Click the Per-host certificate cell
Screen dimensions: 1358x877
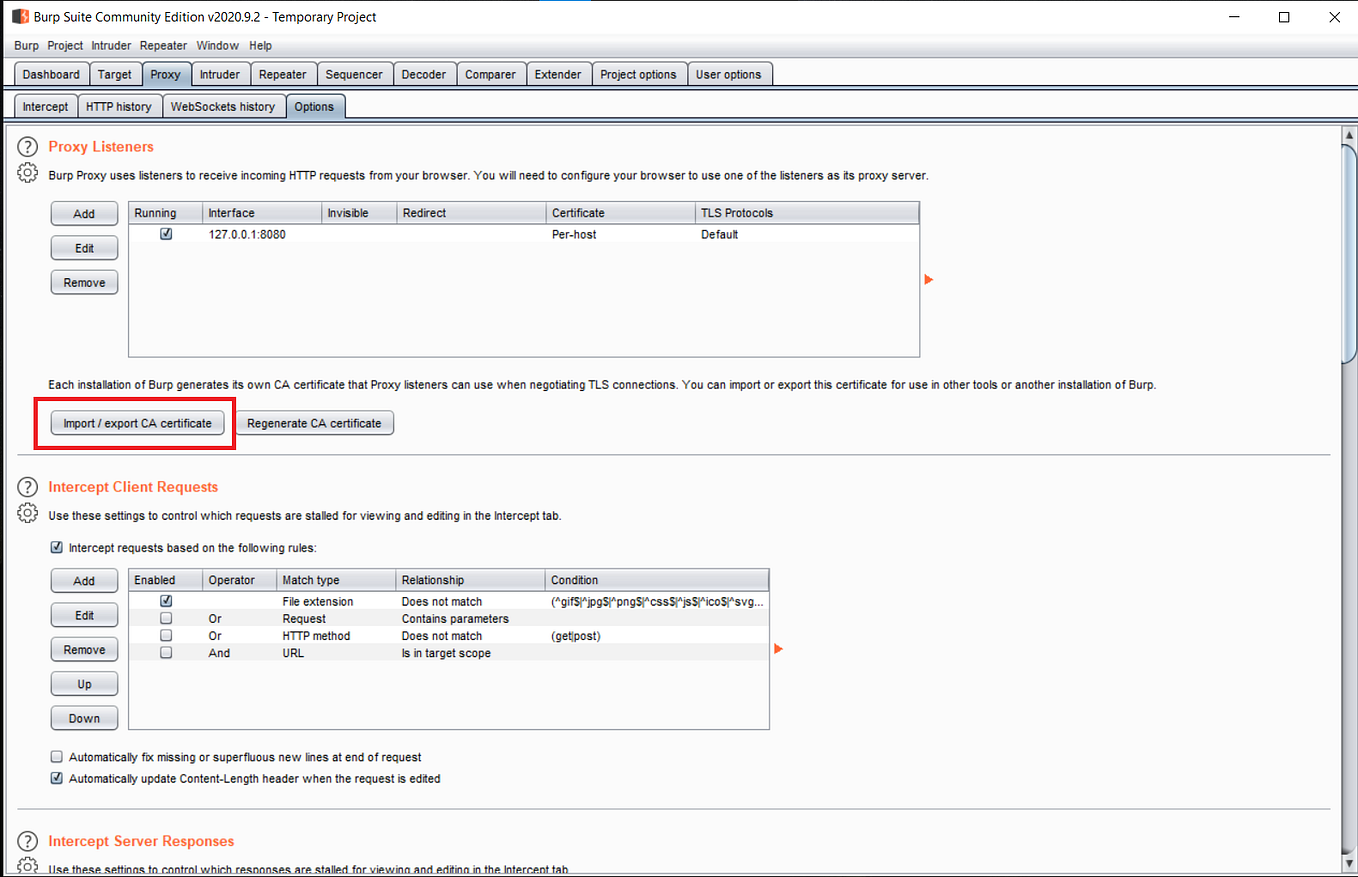[620, 235]
